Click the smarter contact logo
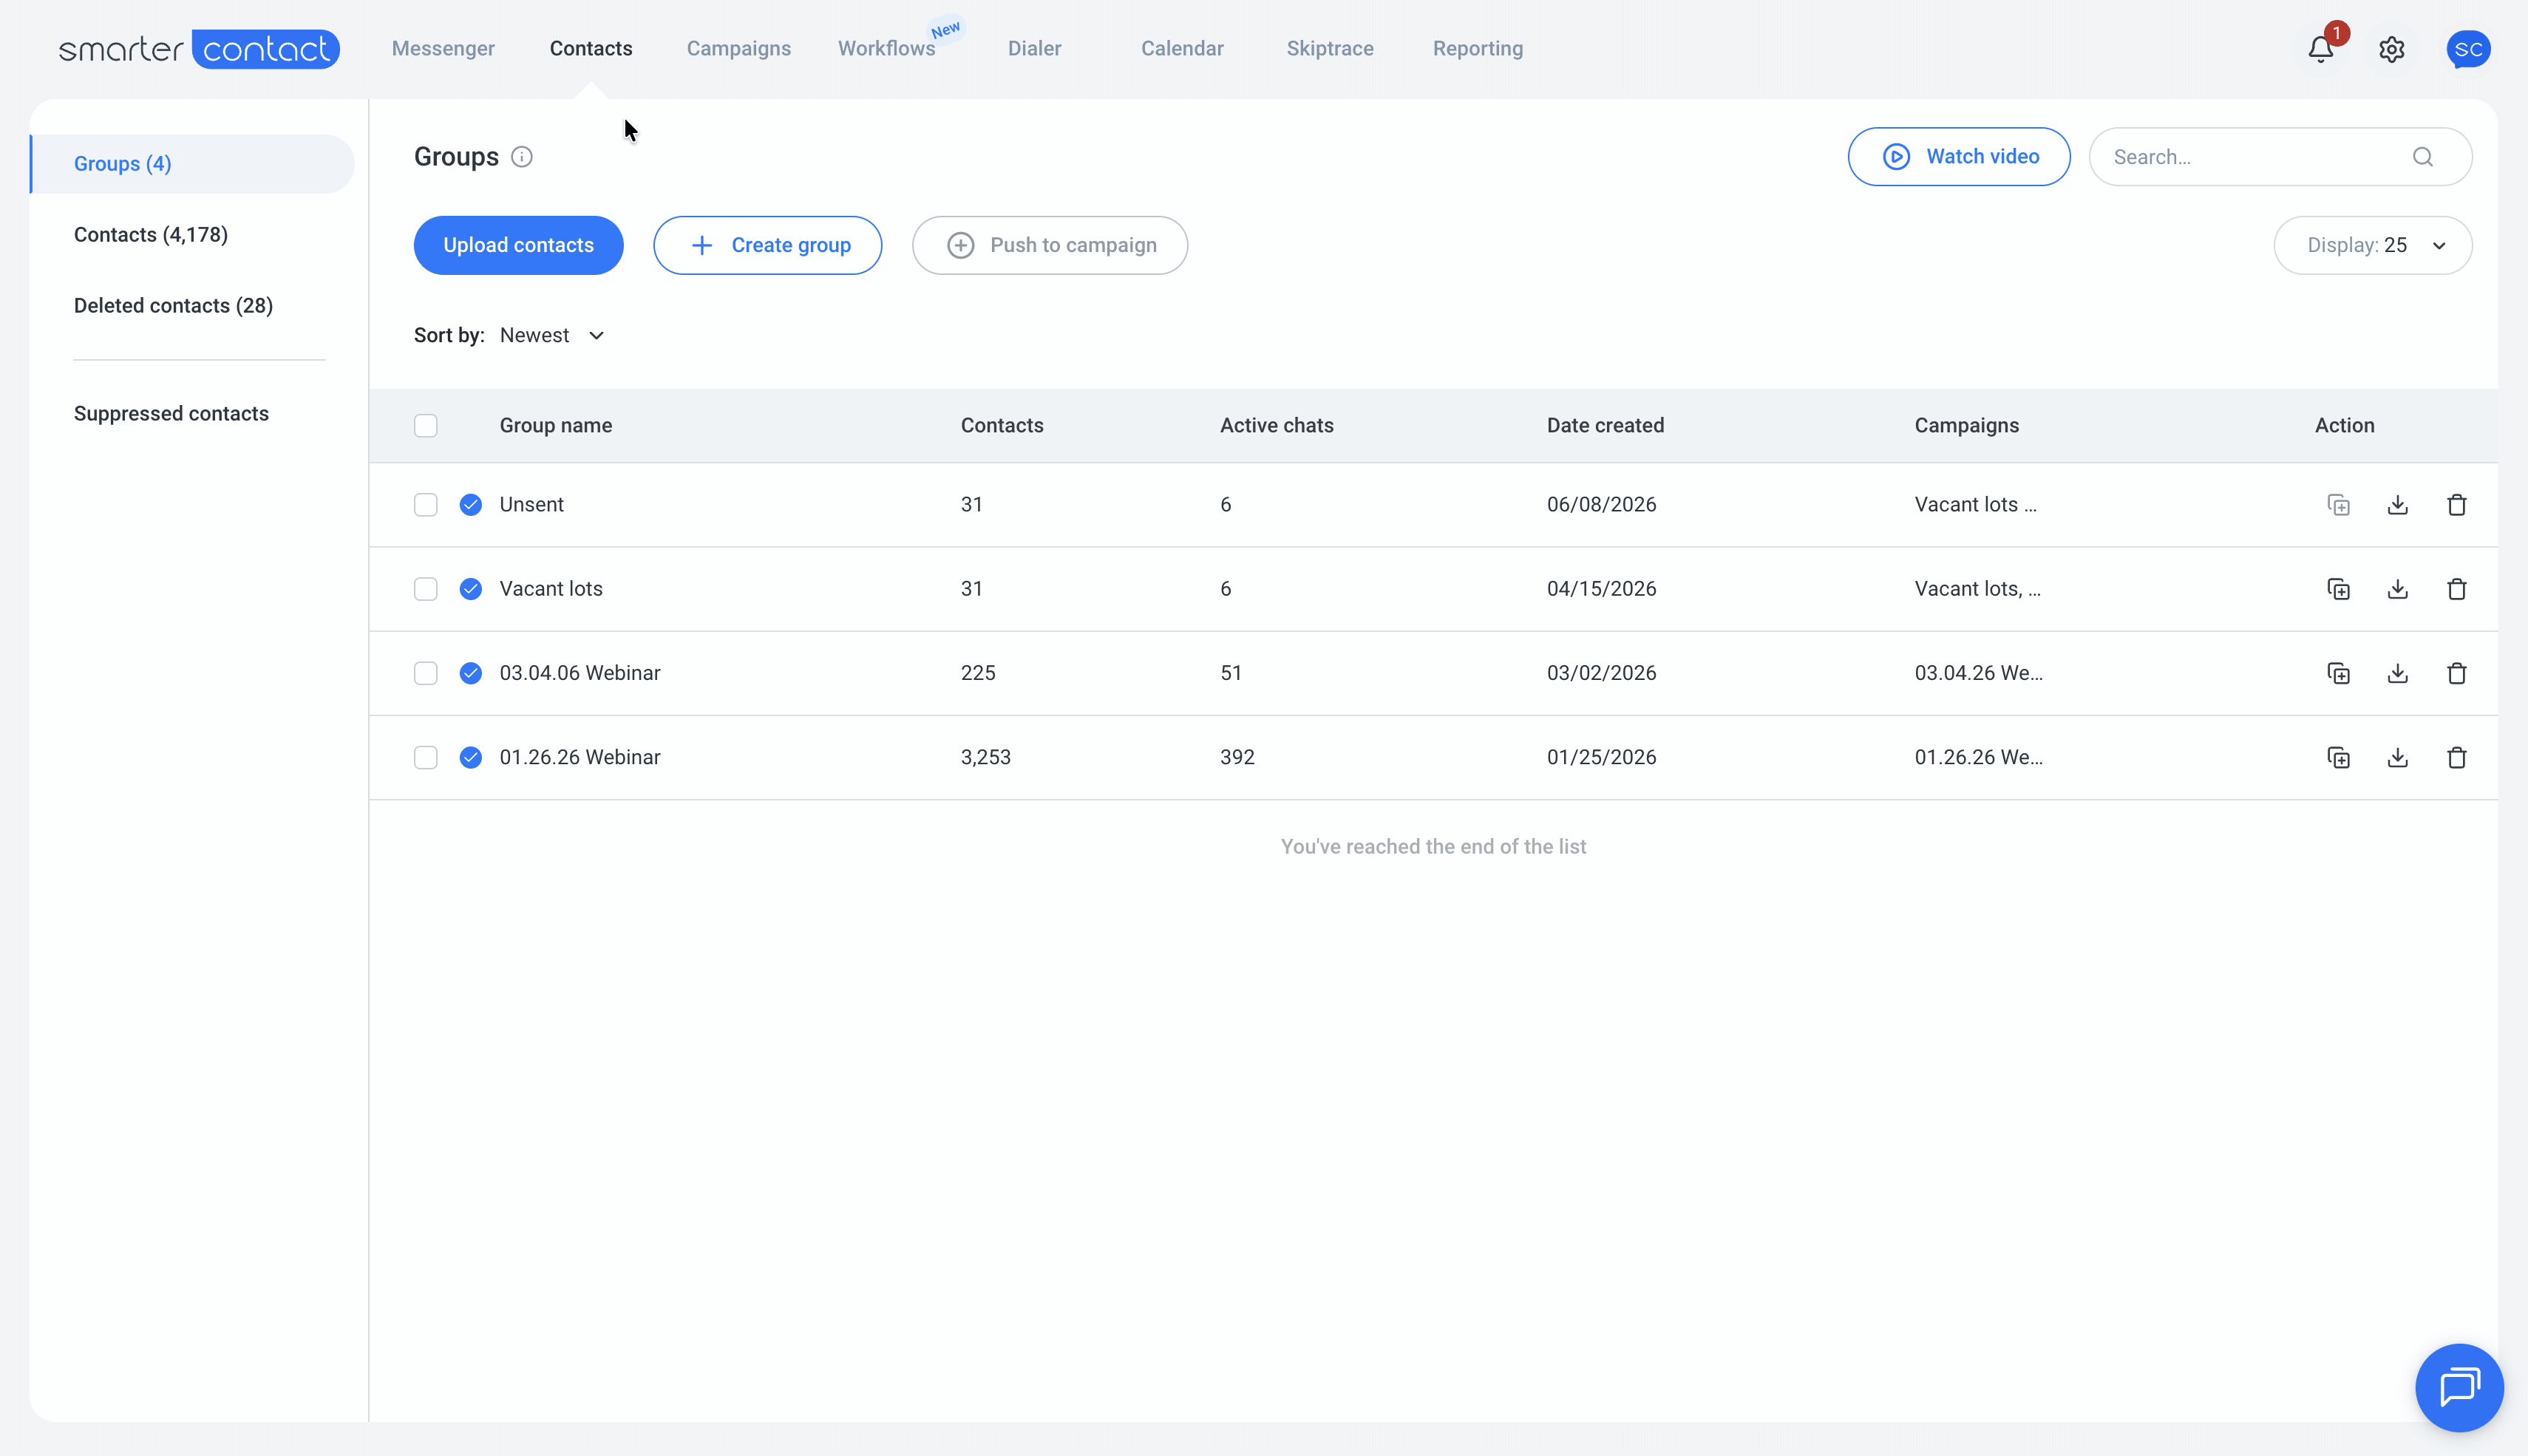The width and height of the screenshot is (2528, 1456). tap(199, 49)
